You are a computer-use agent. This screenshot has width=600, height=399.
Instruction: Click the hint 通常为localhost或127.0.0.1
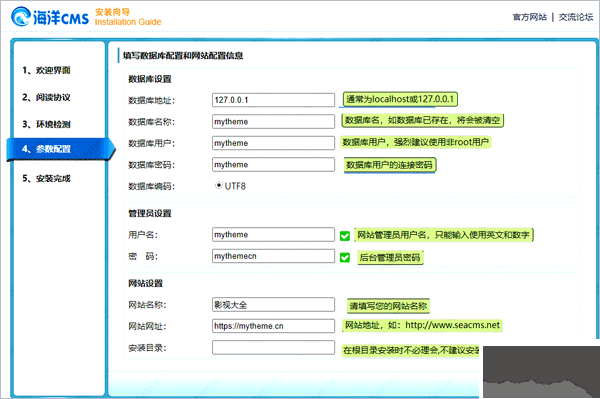(400, 99)
